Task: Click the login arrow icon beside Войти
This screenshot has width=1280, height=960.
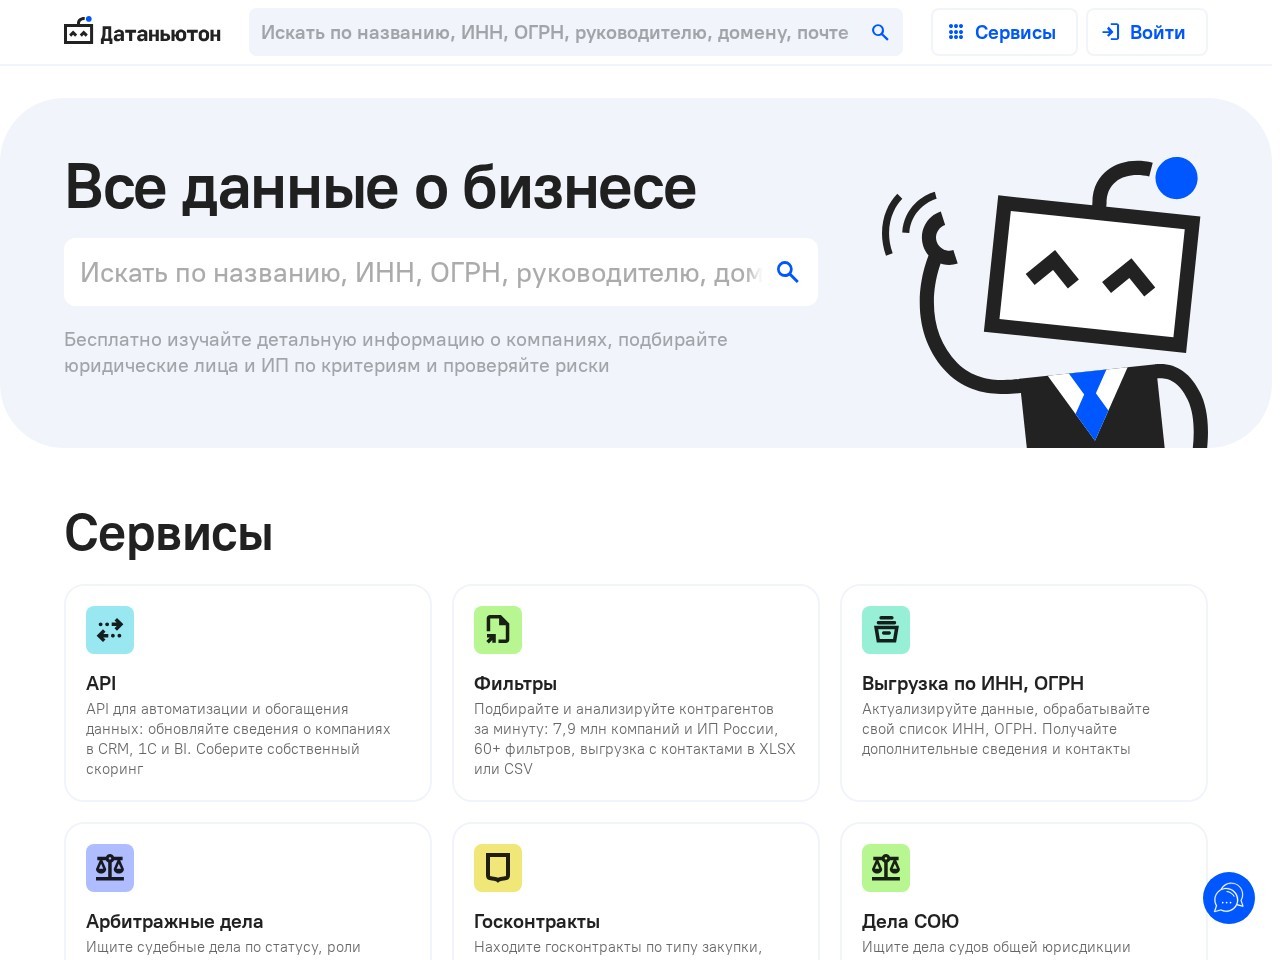Action: tap(1110, 32)
